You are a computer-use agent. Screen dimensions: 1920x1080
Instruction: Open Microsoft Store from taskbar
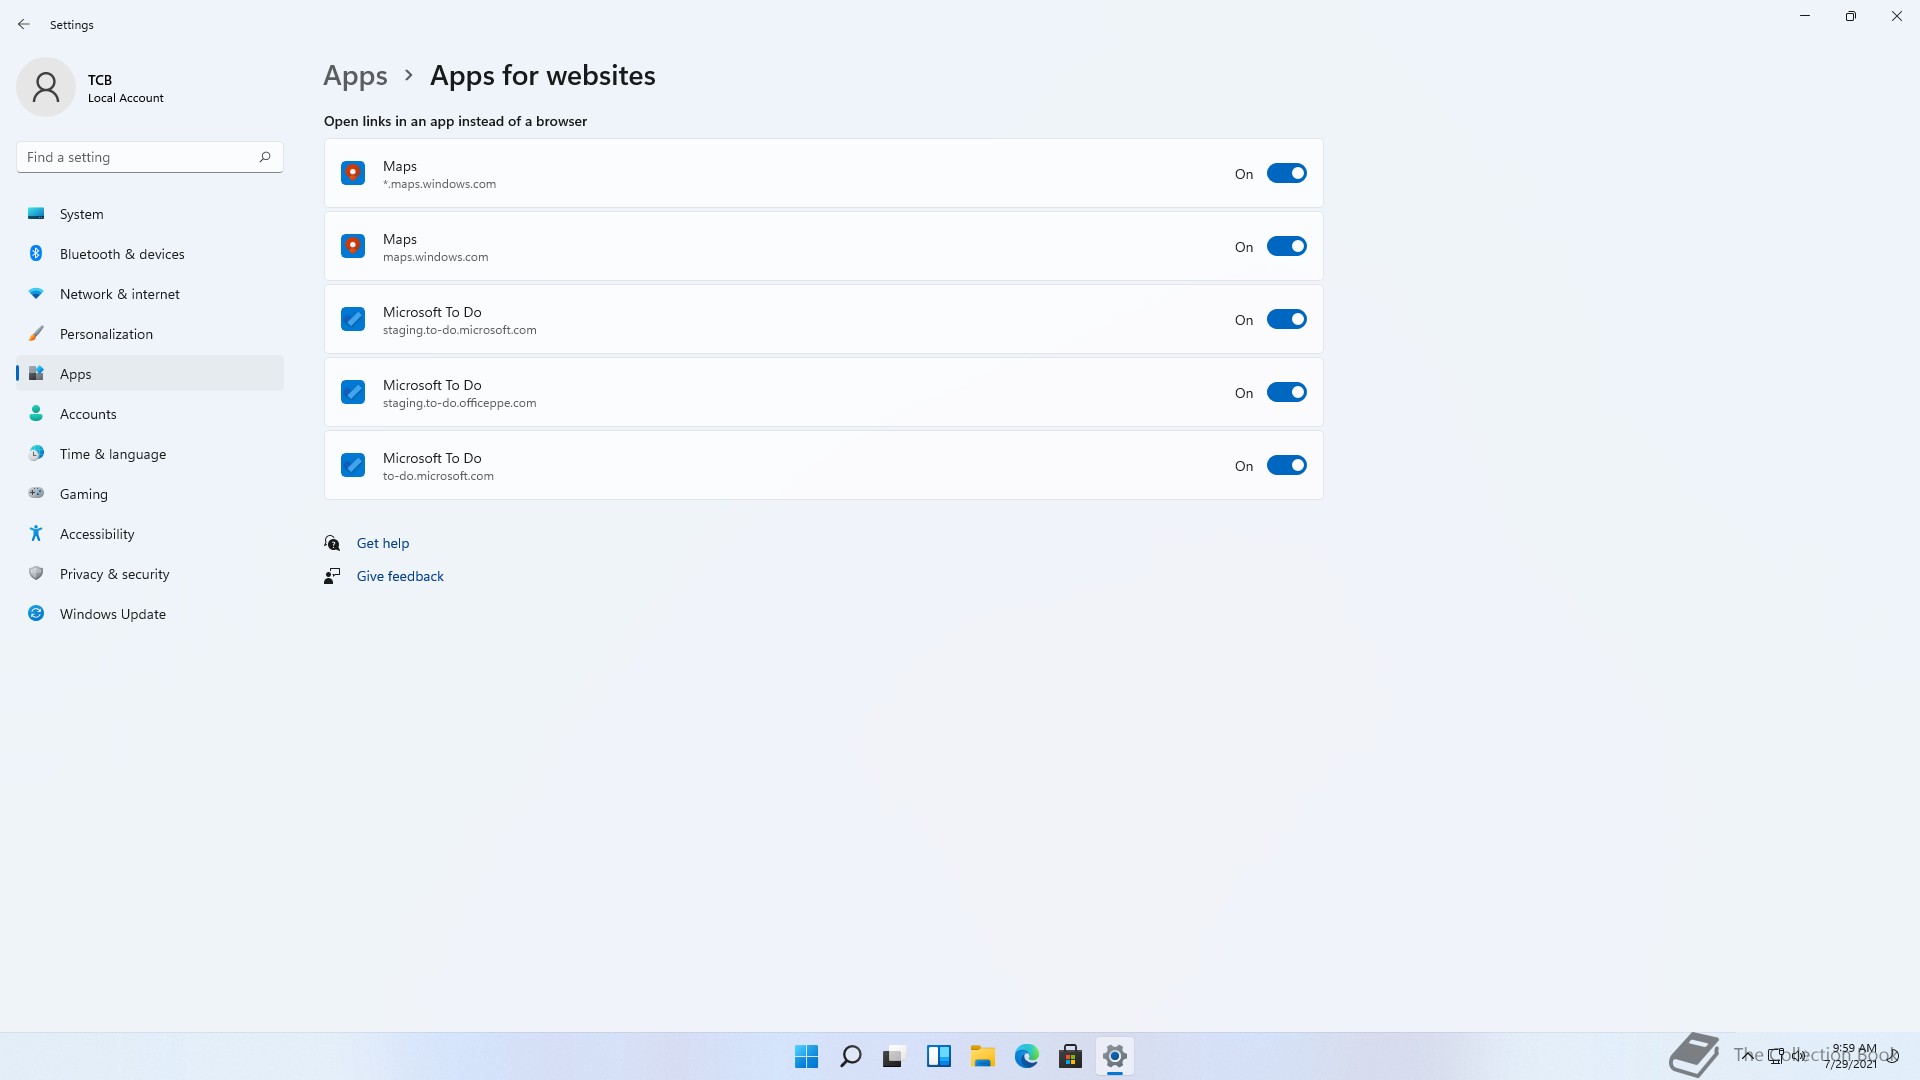click(x=1070, y=1056)
